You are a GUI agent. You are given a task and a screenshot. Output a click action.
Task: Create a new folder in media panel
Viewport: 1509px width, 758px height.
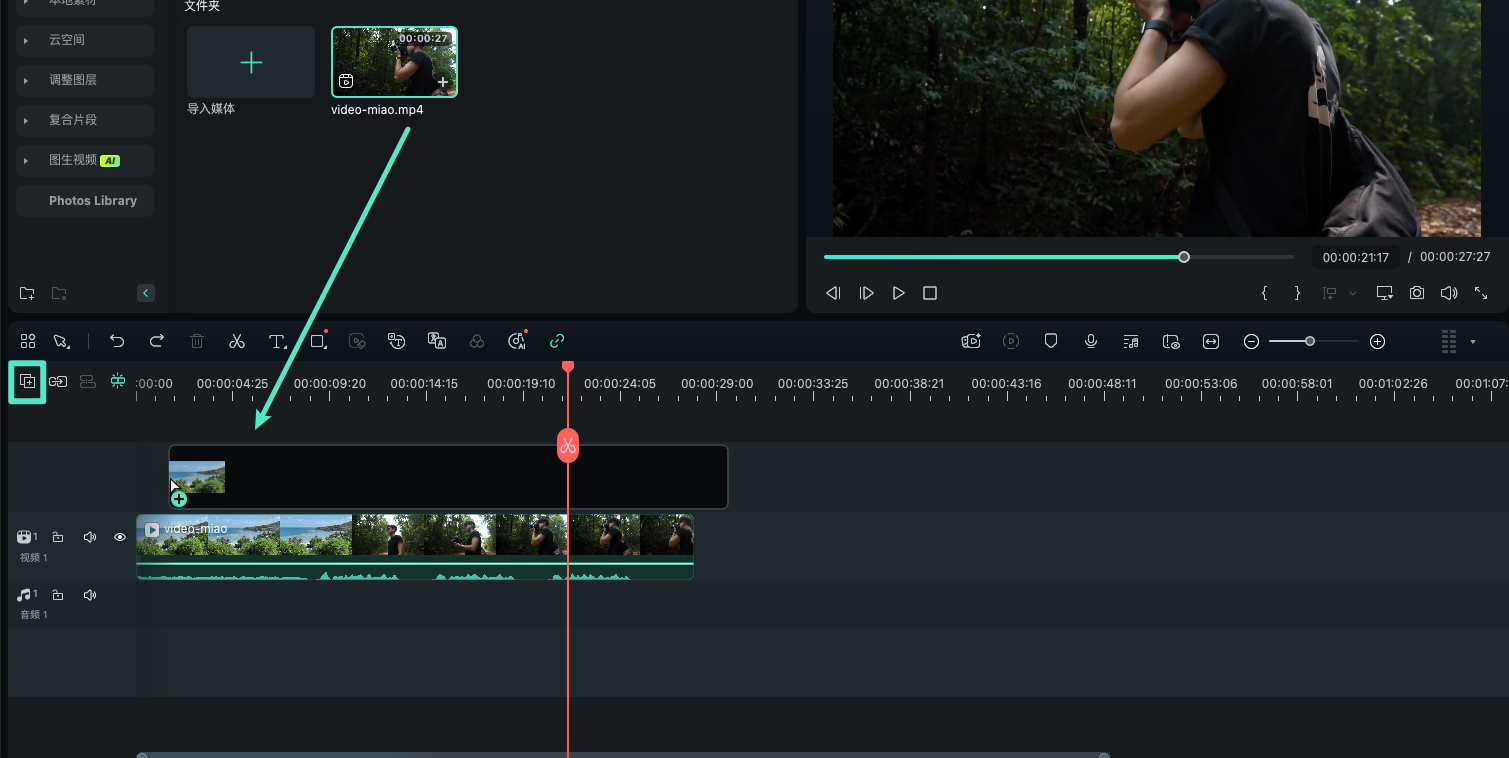click(27, 293)
